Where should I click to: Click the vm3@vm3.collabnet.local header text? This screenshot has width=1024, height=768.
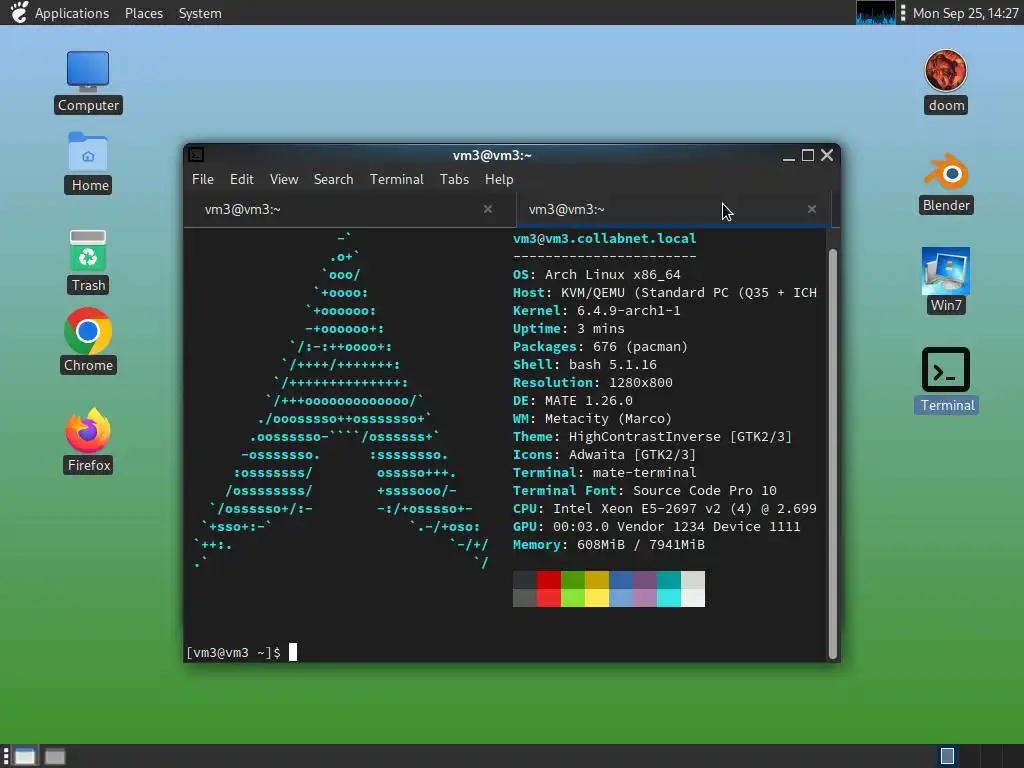coord(605,238)
